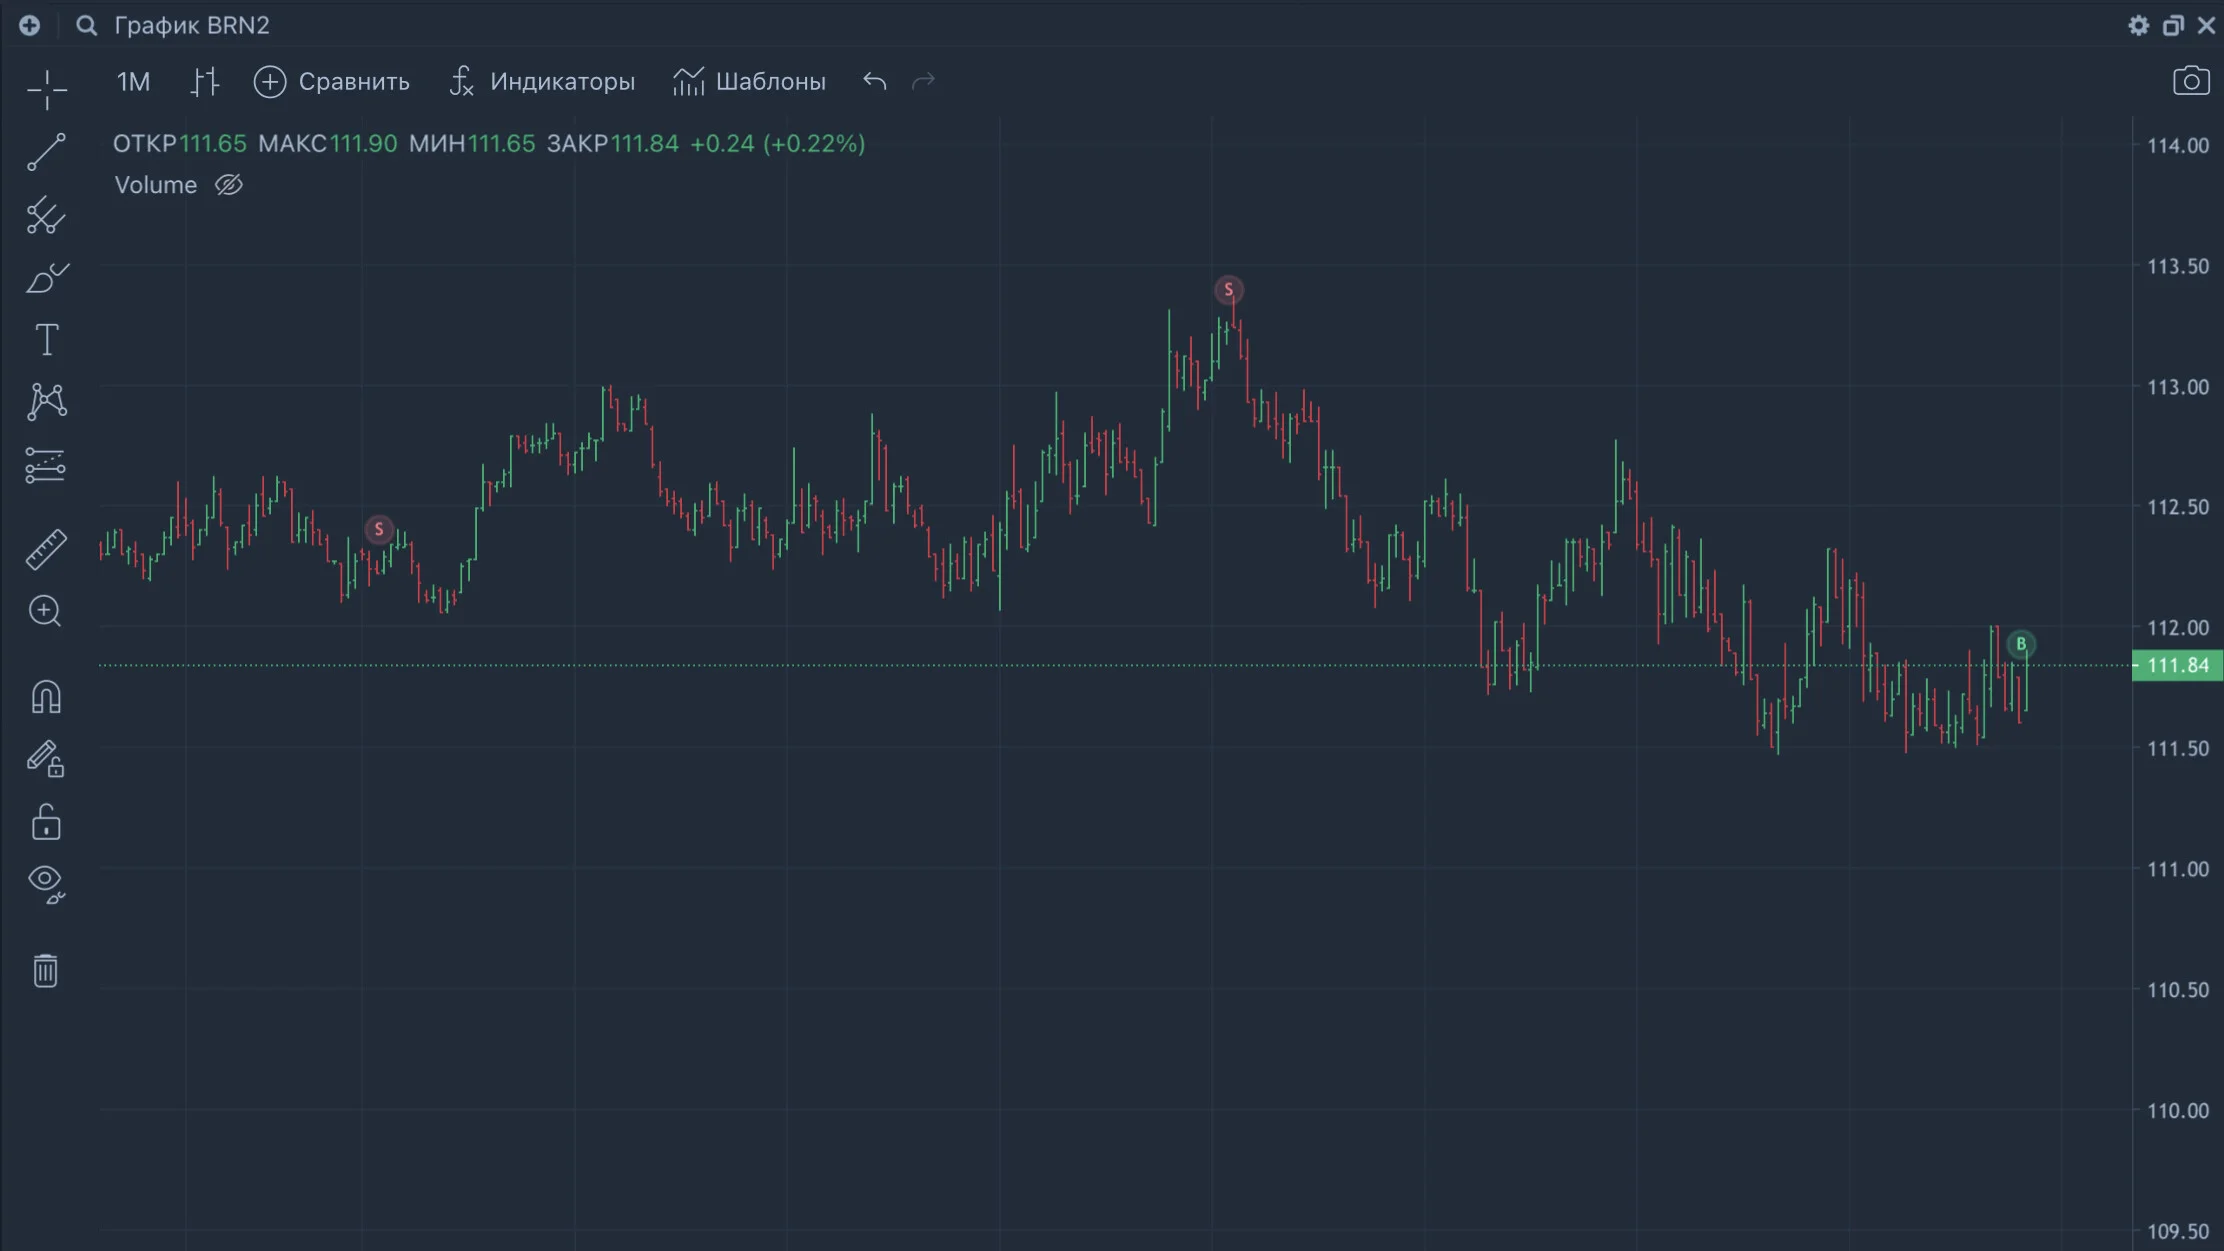Screen dimensions: 2224x1251
Task: Select the Text annotation tool
Action: (x=46, y=340)
